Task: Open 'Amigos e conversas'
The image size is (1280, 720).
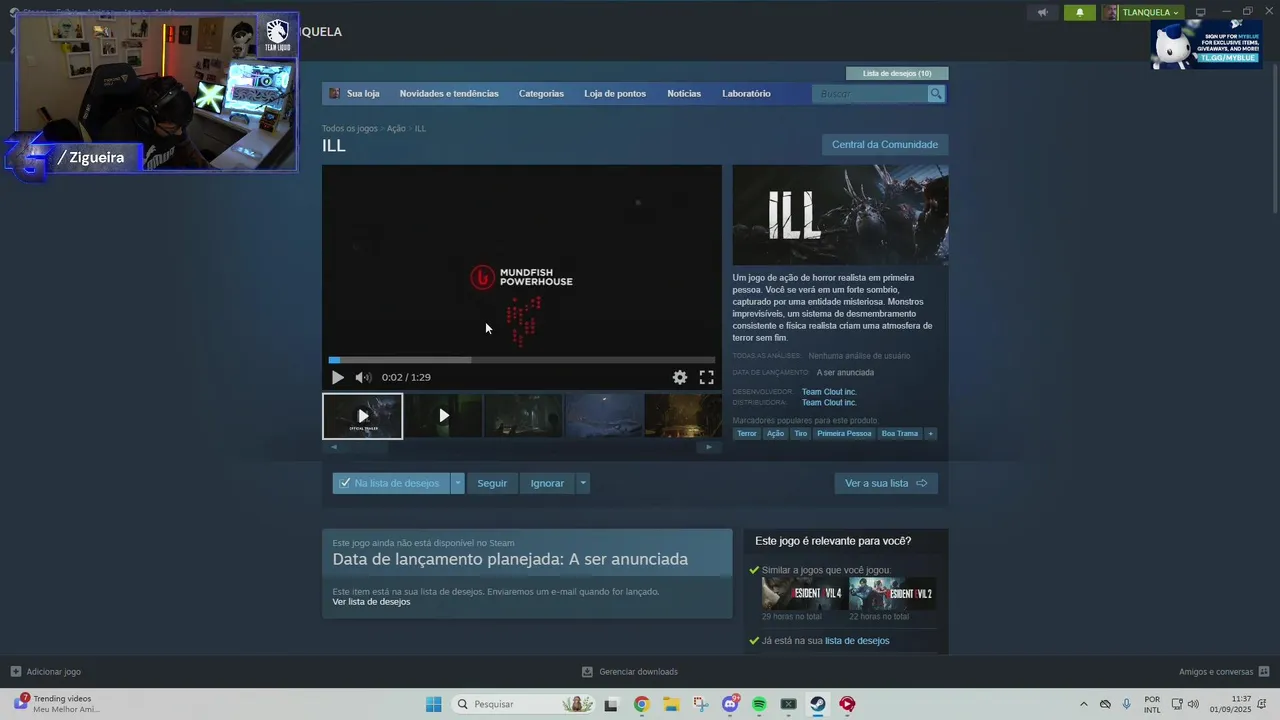Action: (1224, 672)
